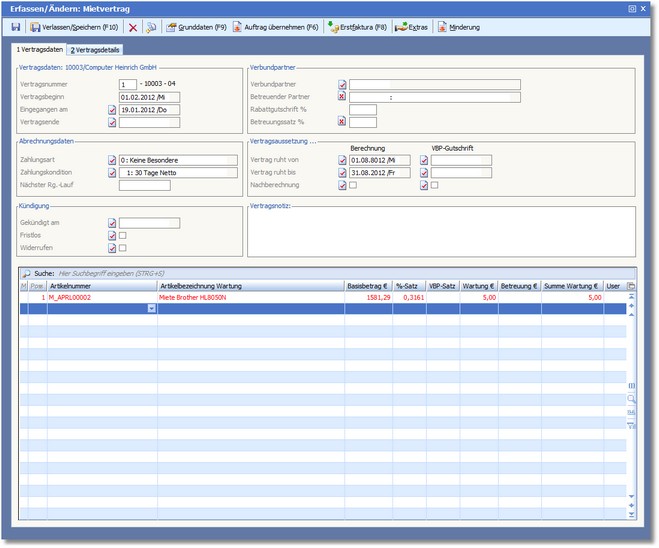
Task: Click the Minderung button
Action: (459, 27)
